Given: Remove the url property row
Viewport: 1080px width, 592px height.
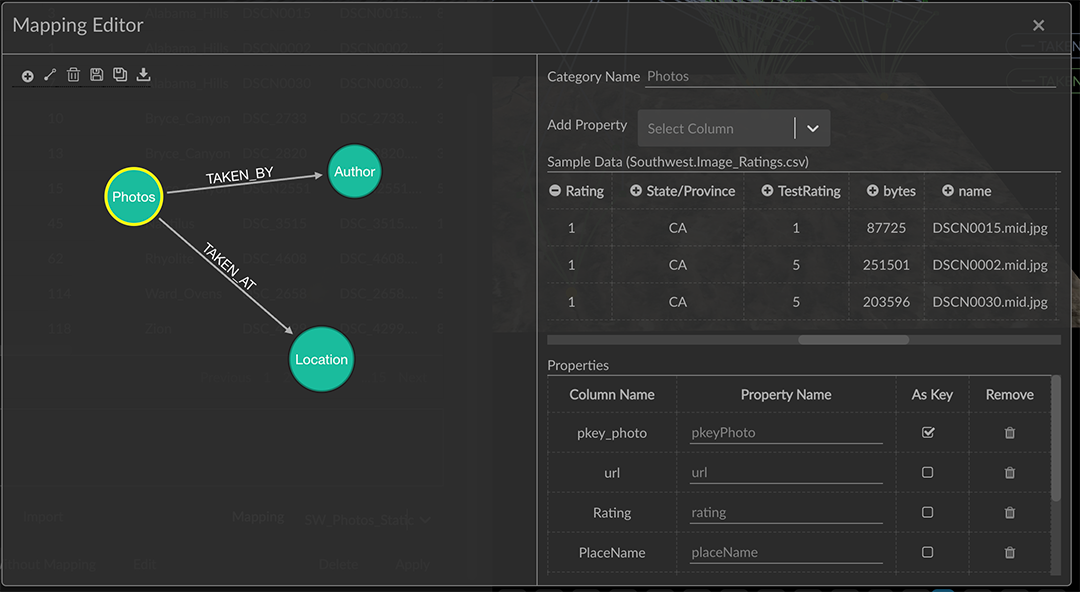Looking at the screenshot, I should (x=1009, y=473).
